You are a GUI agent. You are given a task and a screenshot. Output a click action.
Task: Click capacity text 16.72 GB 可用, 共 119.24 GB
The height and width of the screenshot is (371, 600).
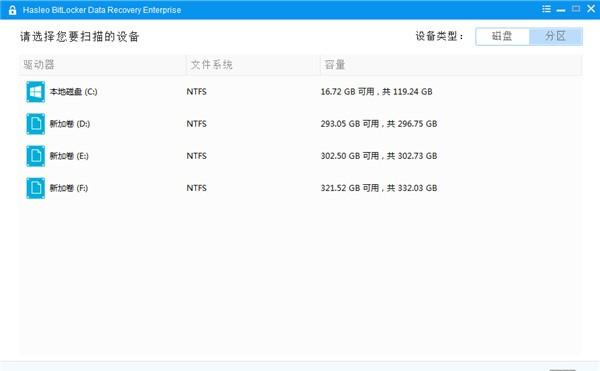pyautogui.click(x=377, y=92)
